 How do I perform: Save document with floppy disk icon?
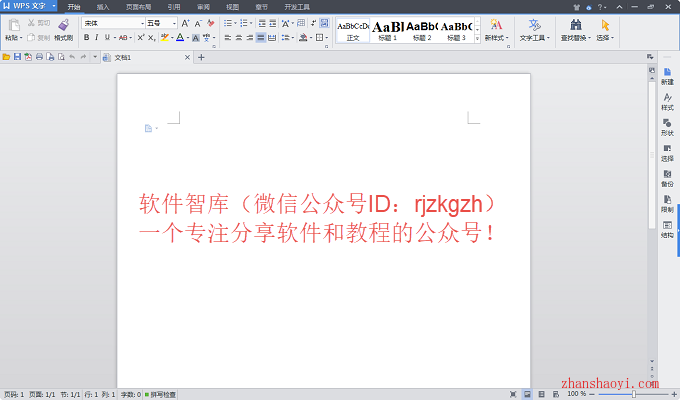coord(17,57)
